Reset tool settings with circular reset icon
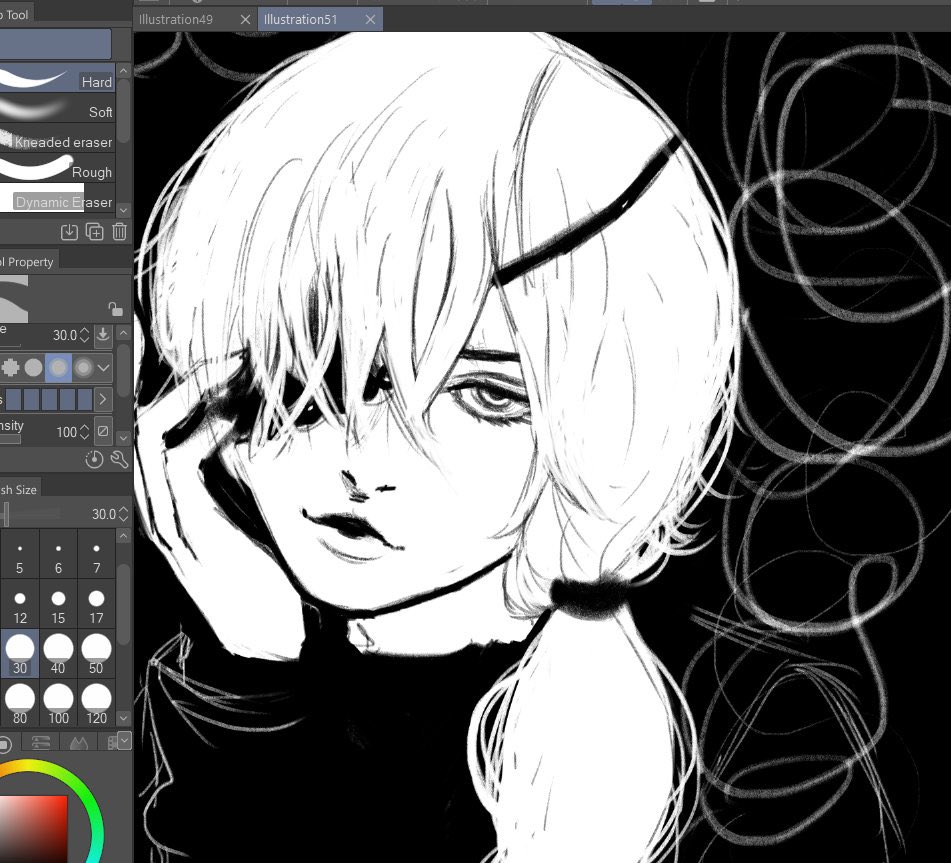 tap(94, 460)
